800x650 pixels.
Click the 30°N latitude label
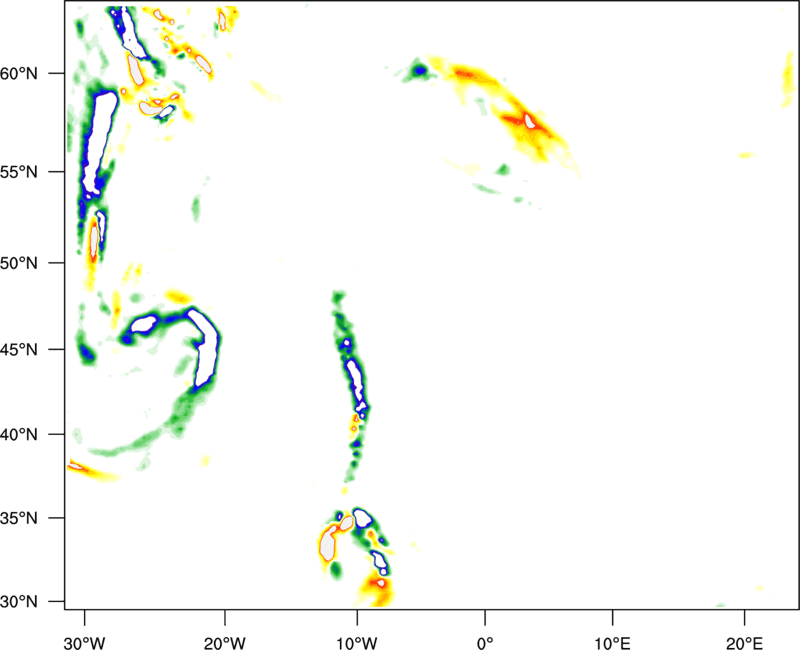[19, 602]
